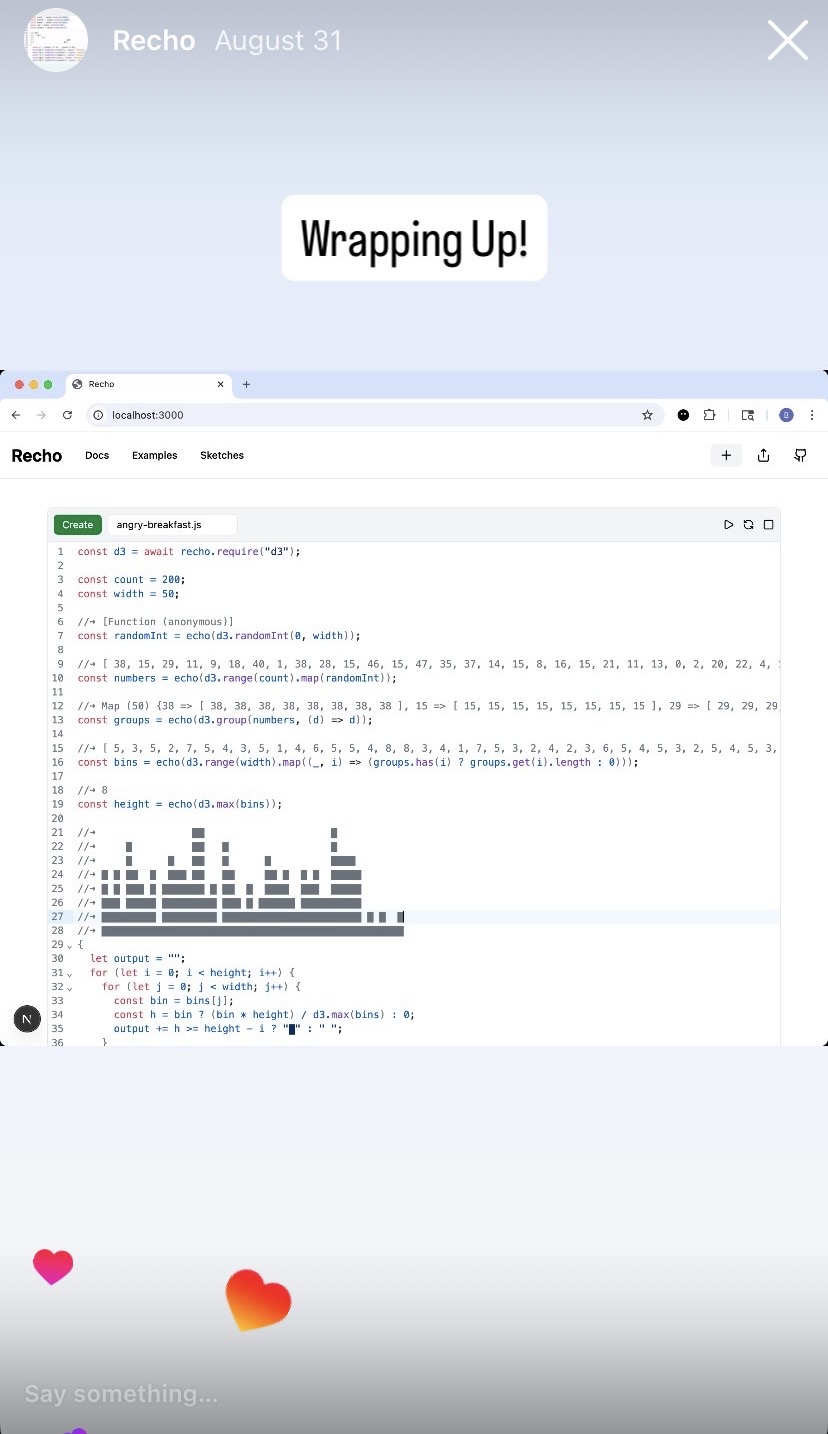
Task: Open the share/upload icon in Recho header
Action: tap(763, 455)
